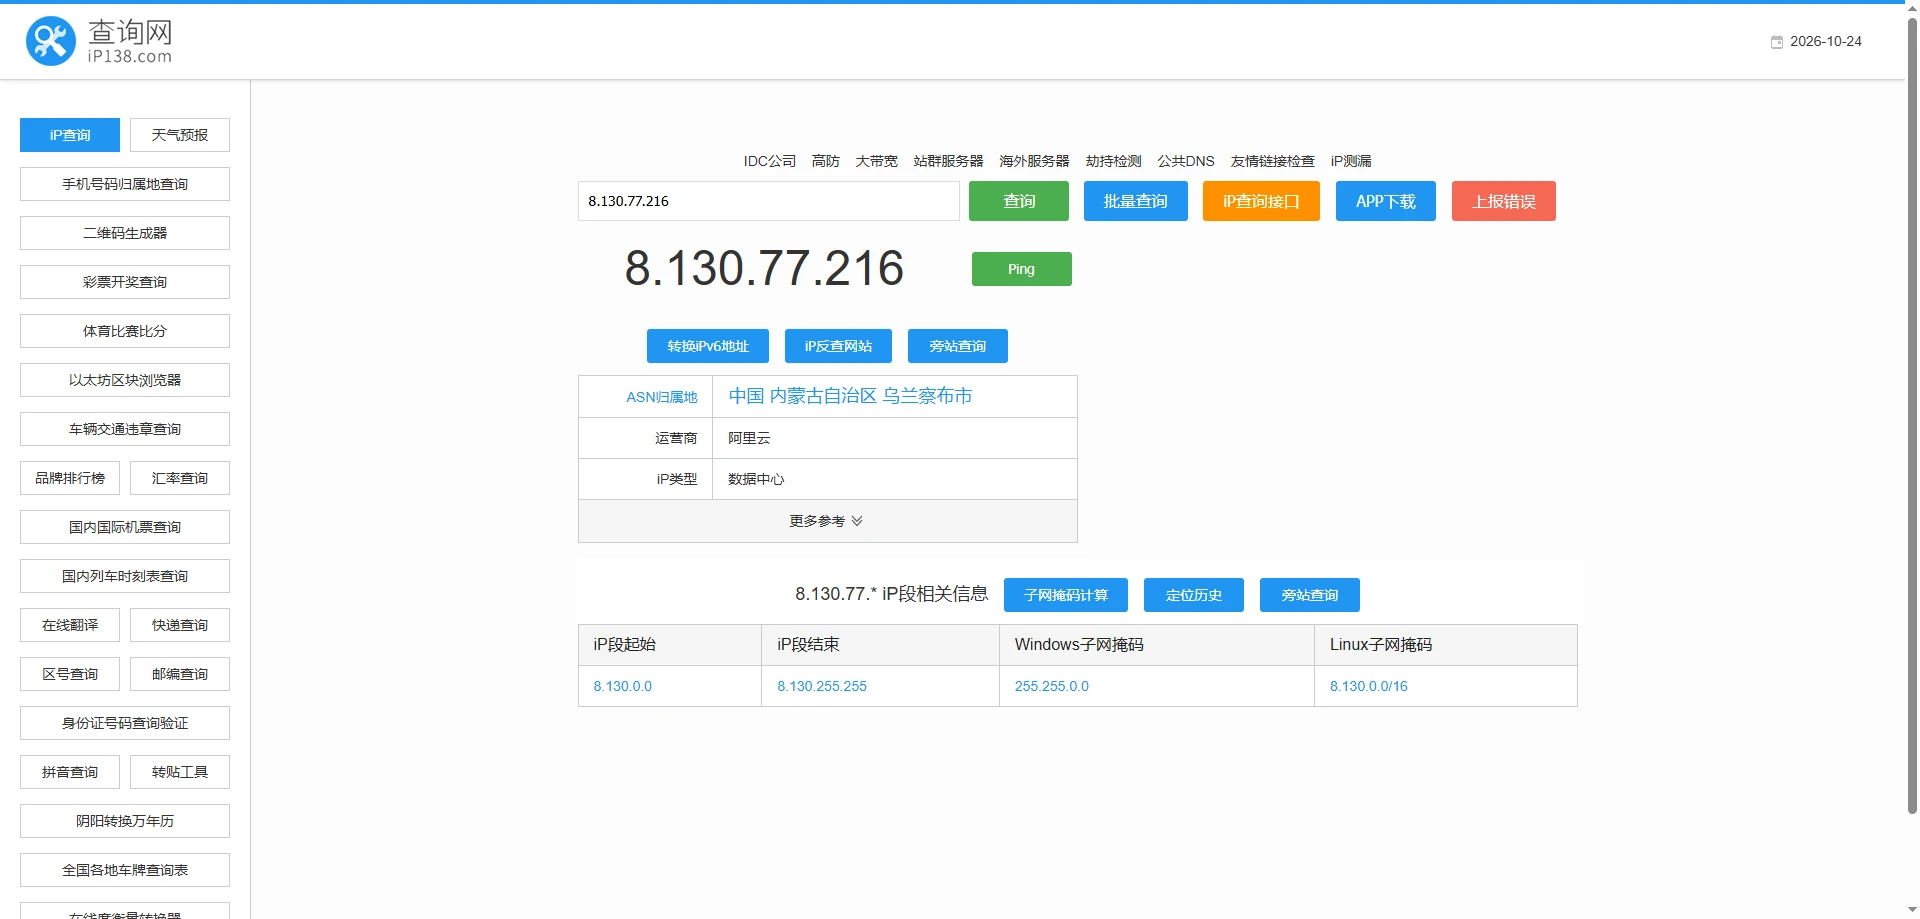Viewport: 1920px width, 919px height.
Task: Open 国内列车时刻表查询
Action: click(x=125, y=576)
